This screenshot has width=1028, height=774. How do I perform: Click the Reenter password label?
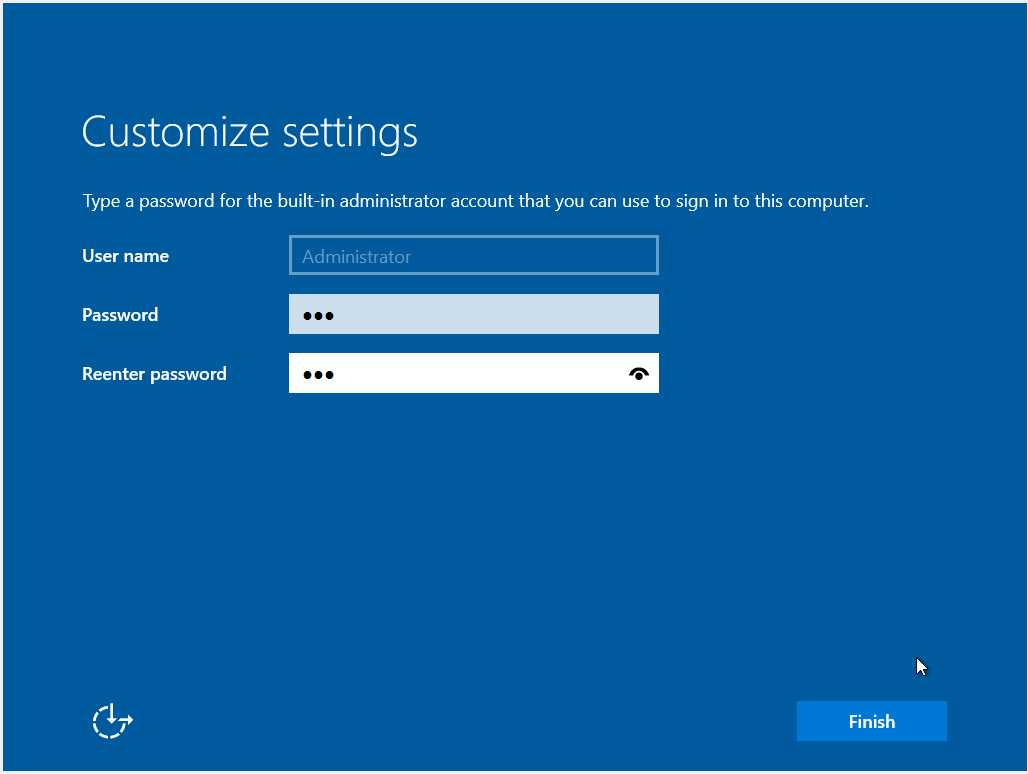coord(154,373)
